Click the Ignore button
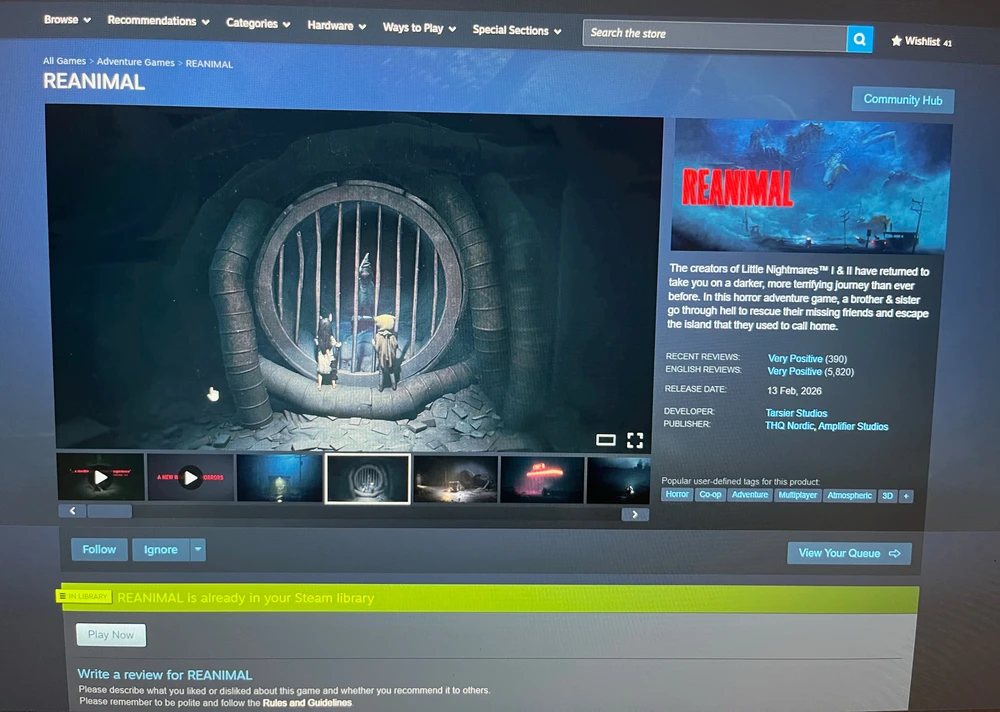The height and width of the screenshot is (712, 1000). coord(161,549)
